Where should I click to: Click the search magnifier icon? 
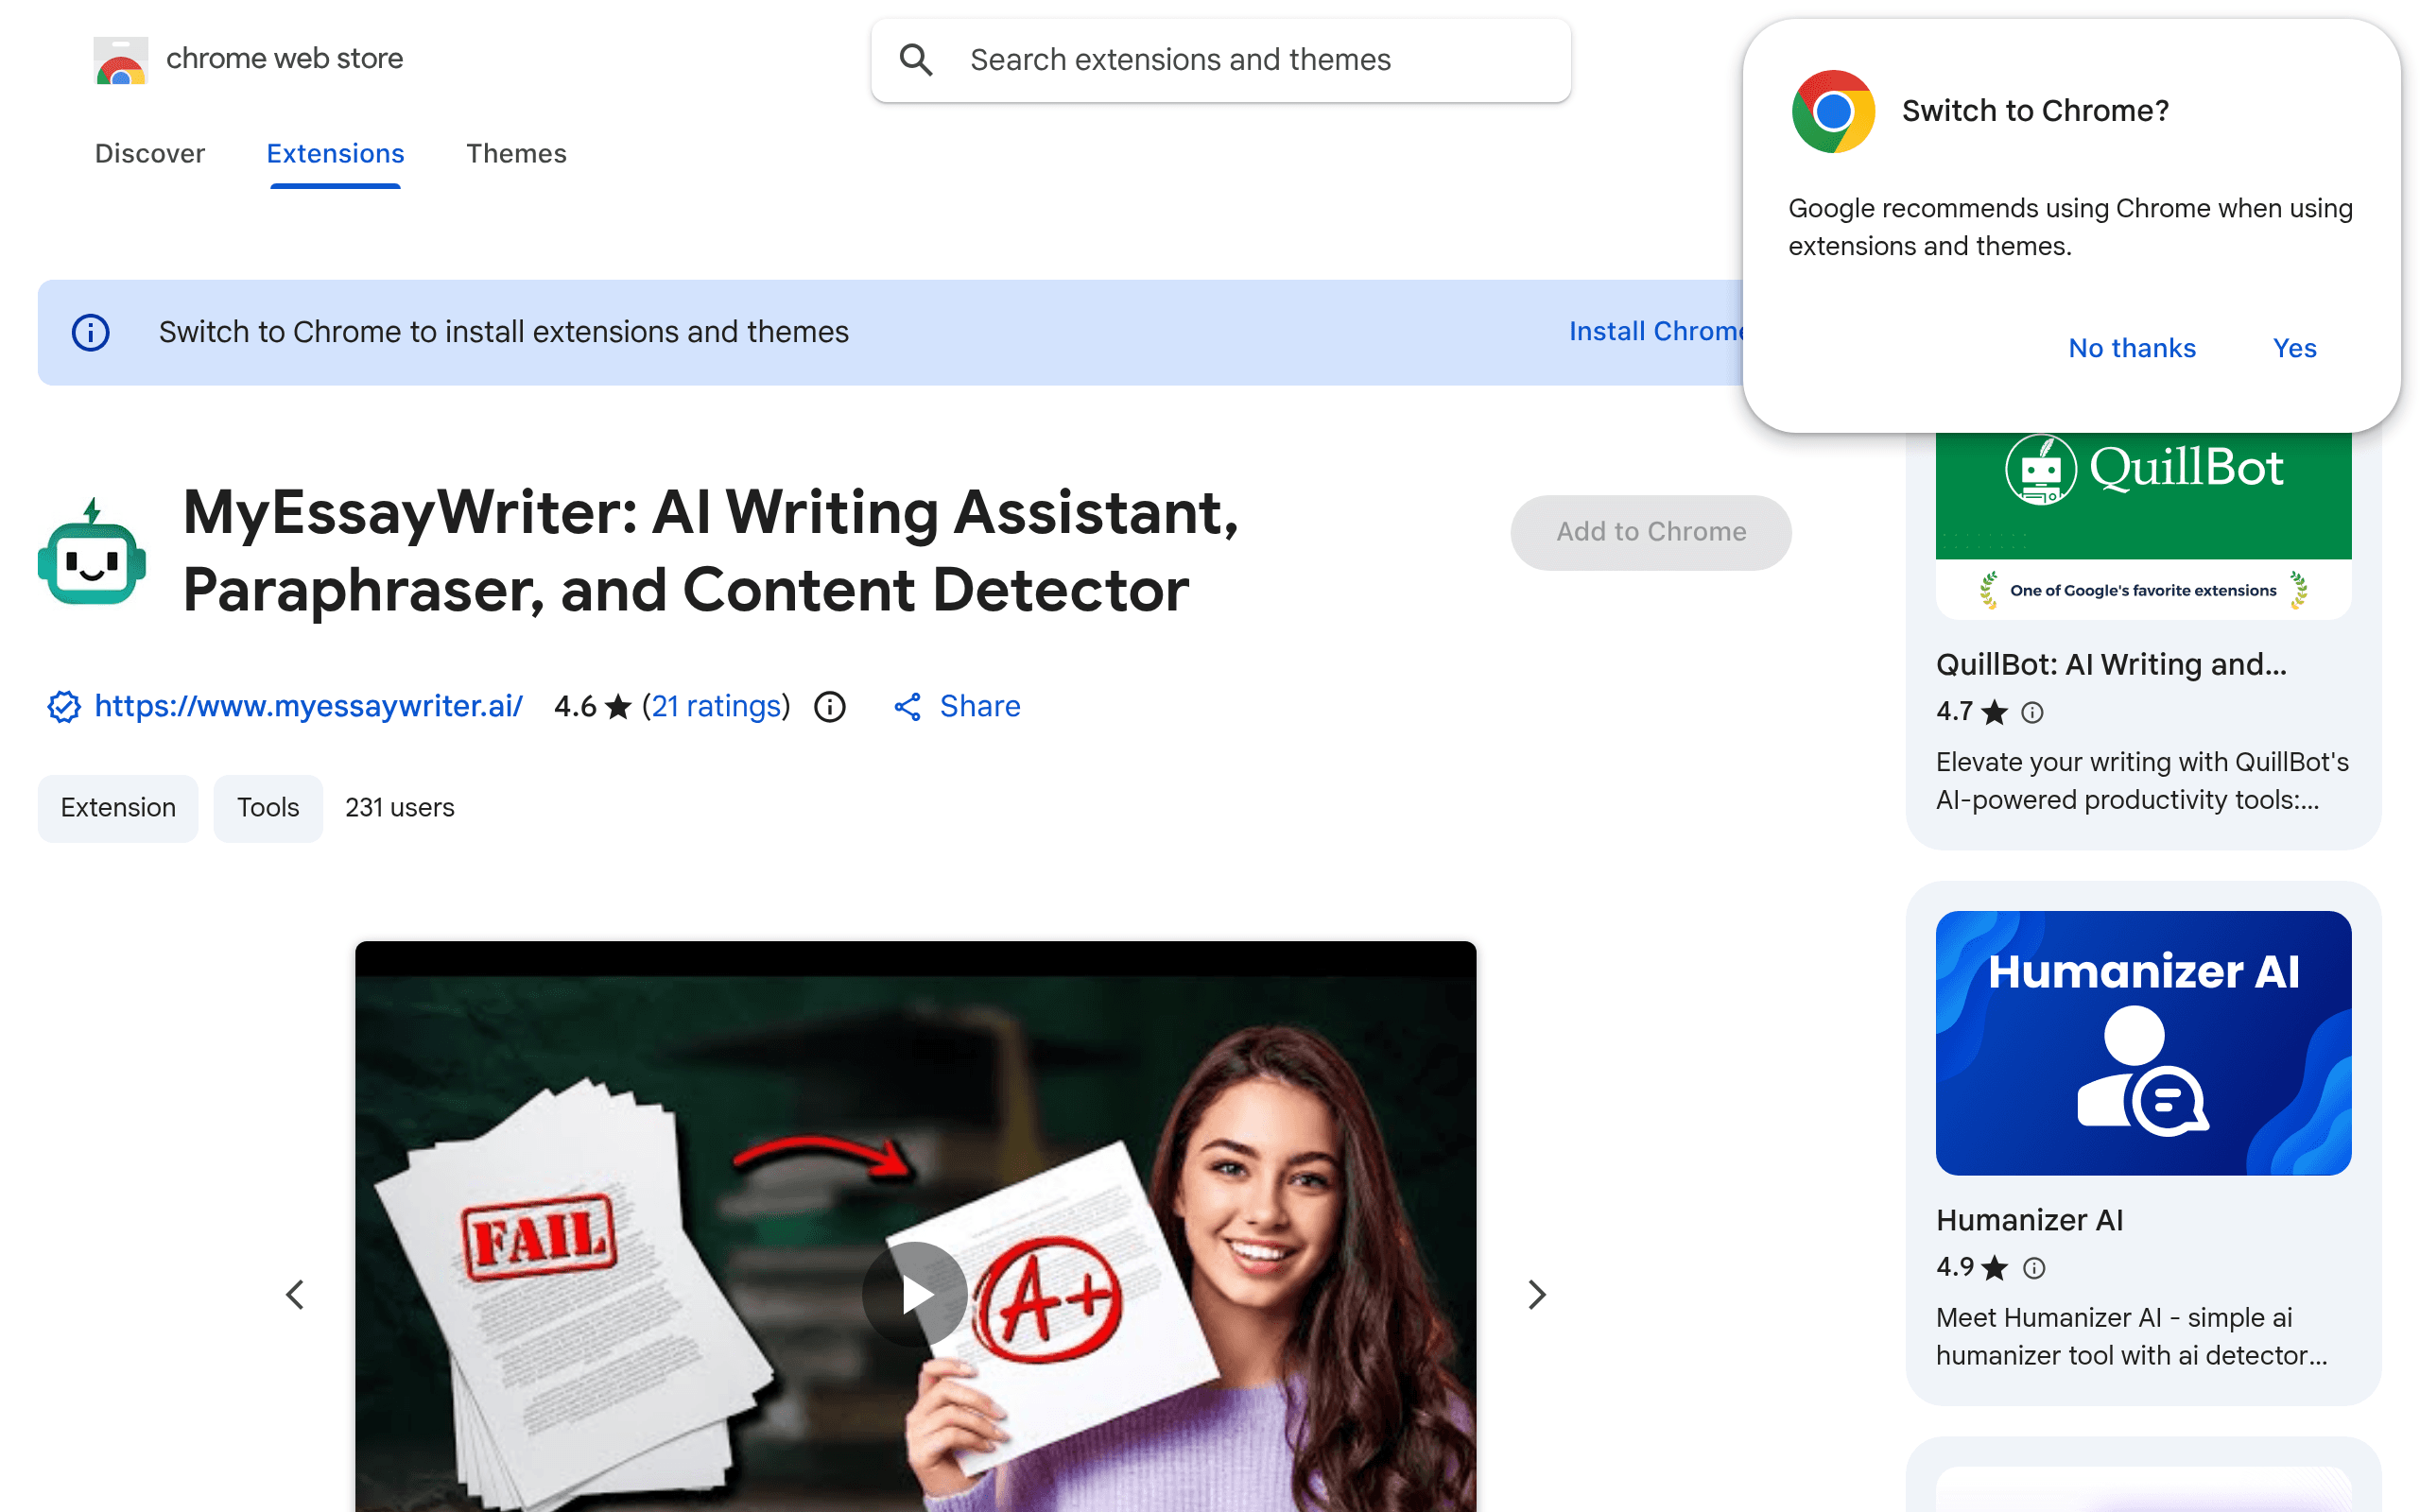915,60
